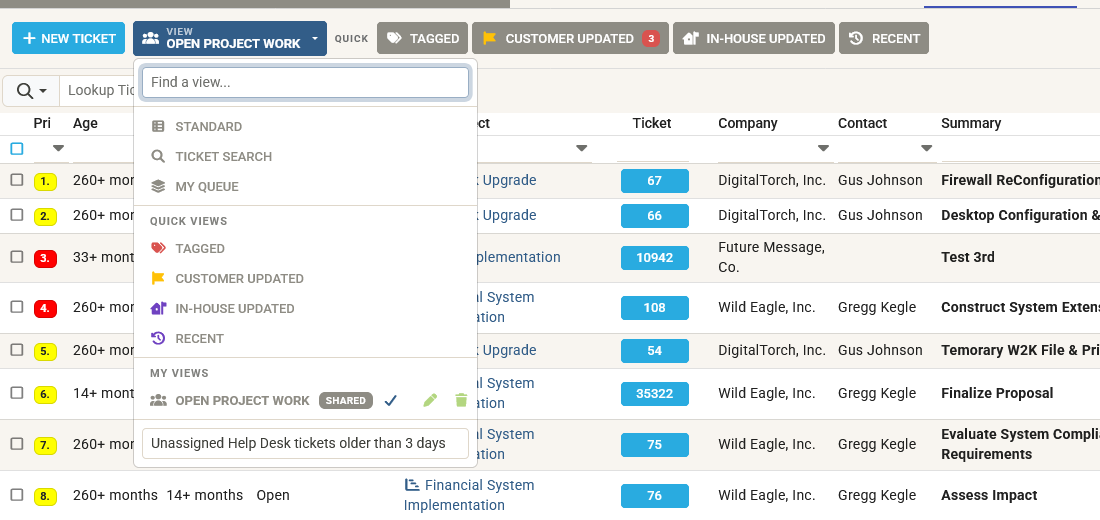
Task: Click the yellow priority 2 badge
Action: 45,216
